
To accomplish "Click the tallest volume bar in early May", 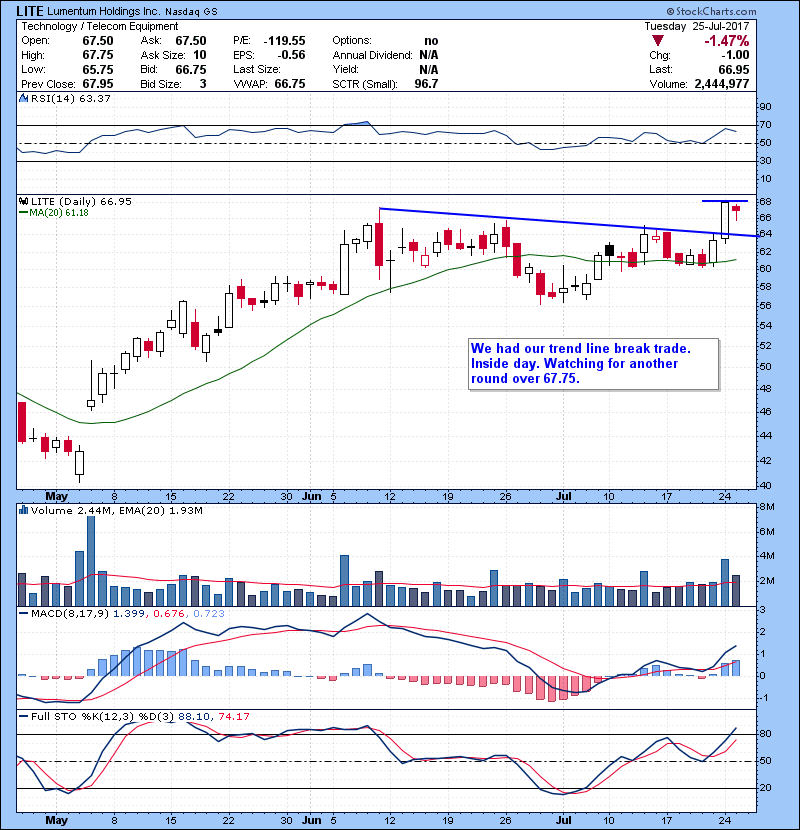I will [91, 561].
